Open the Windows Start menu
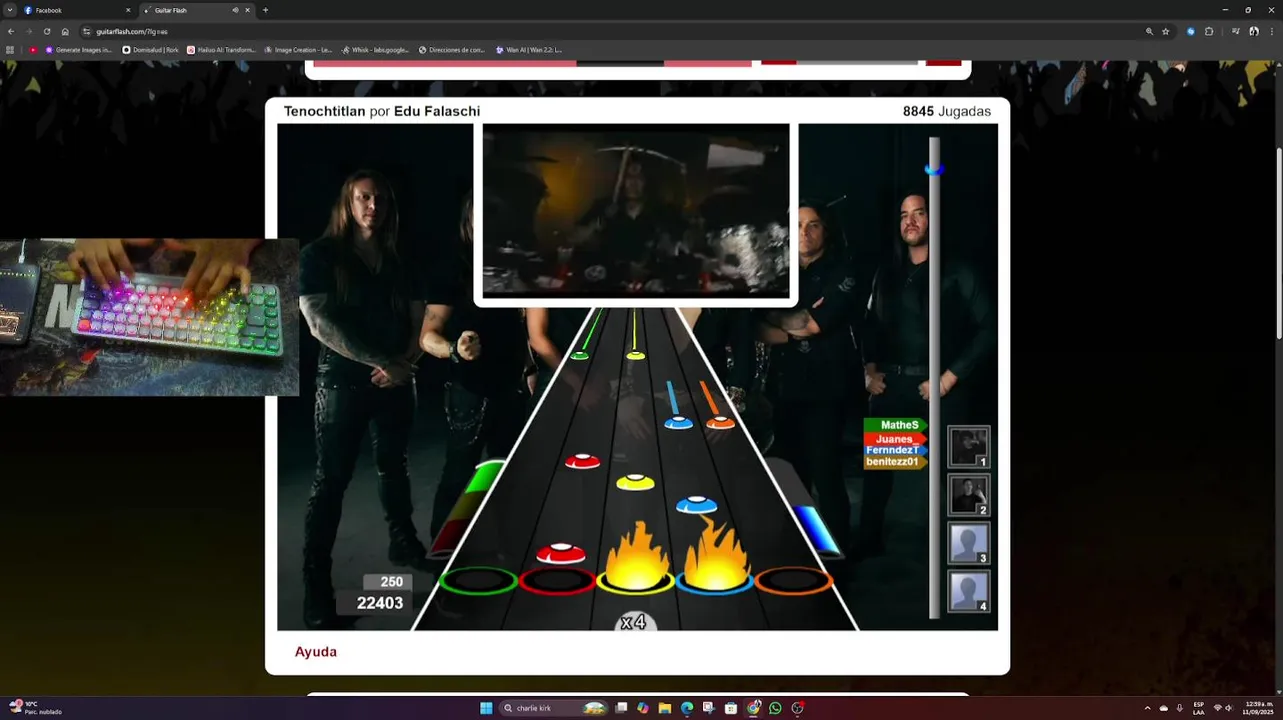This screenshot has height=720, width=1283. [x=486, y=708]
